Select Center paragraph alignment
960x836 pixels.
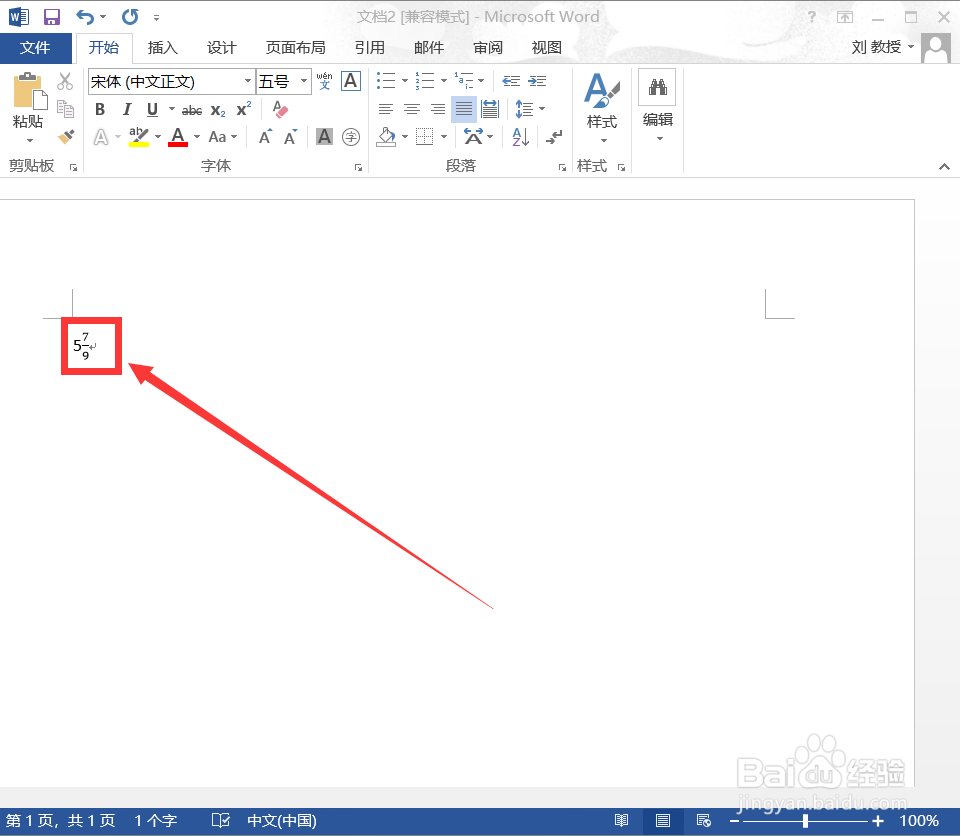click(x=412, y=109)
